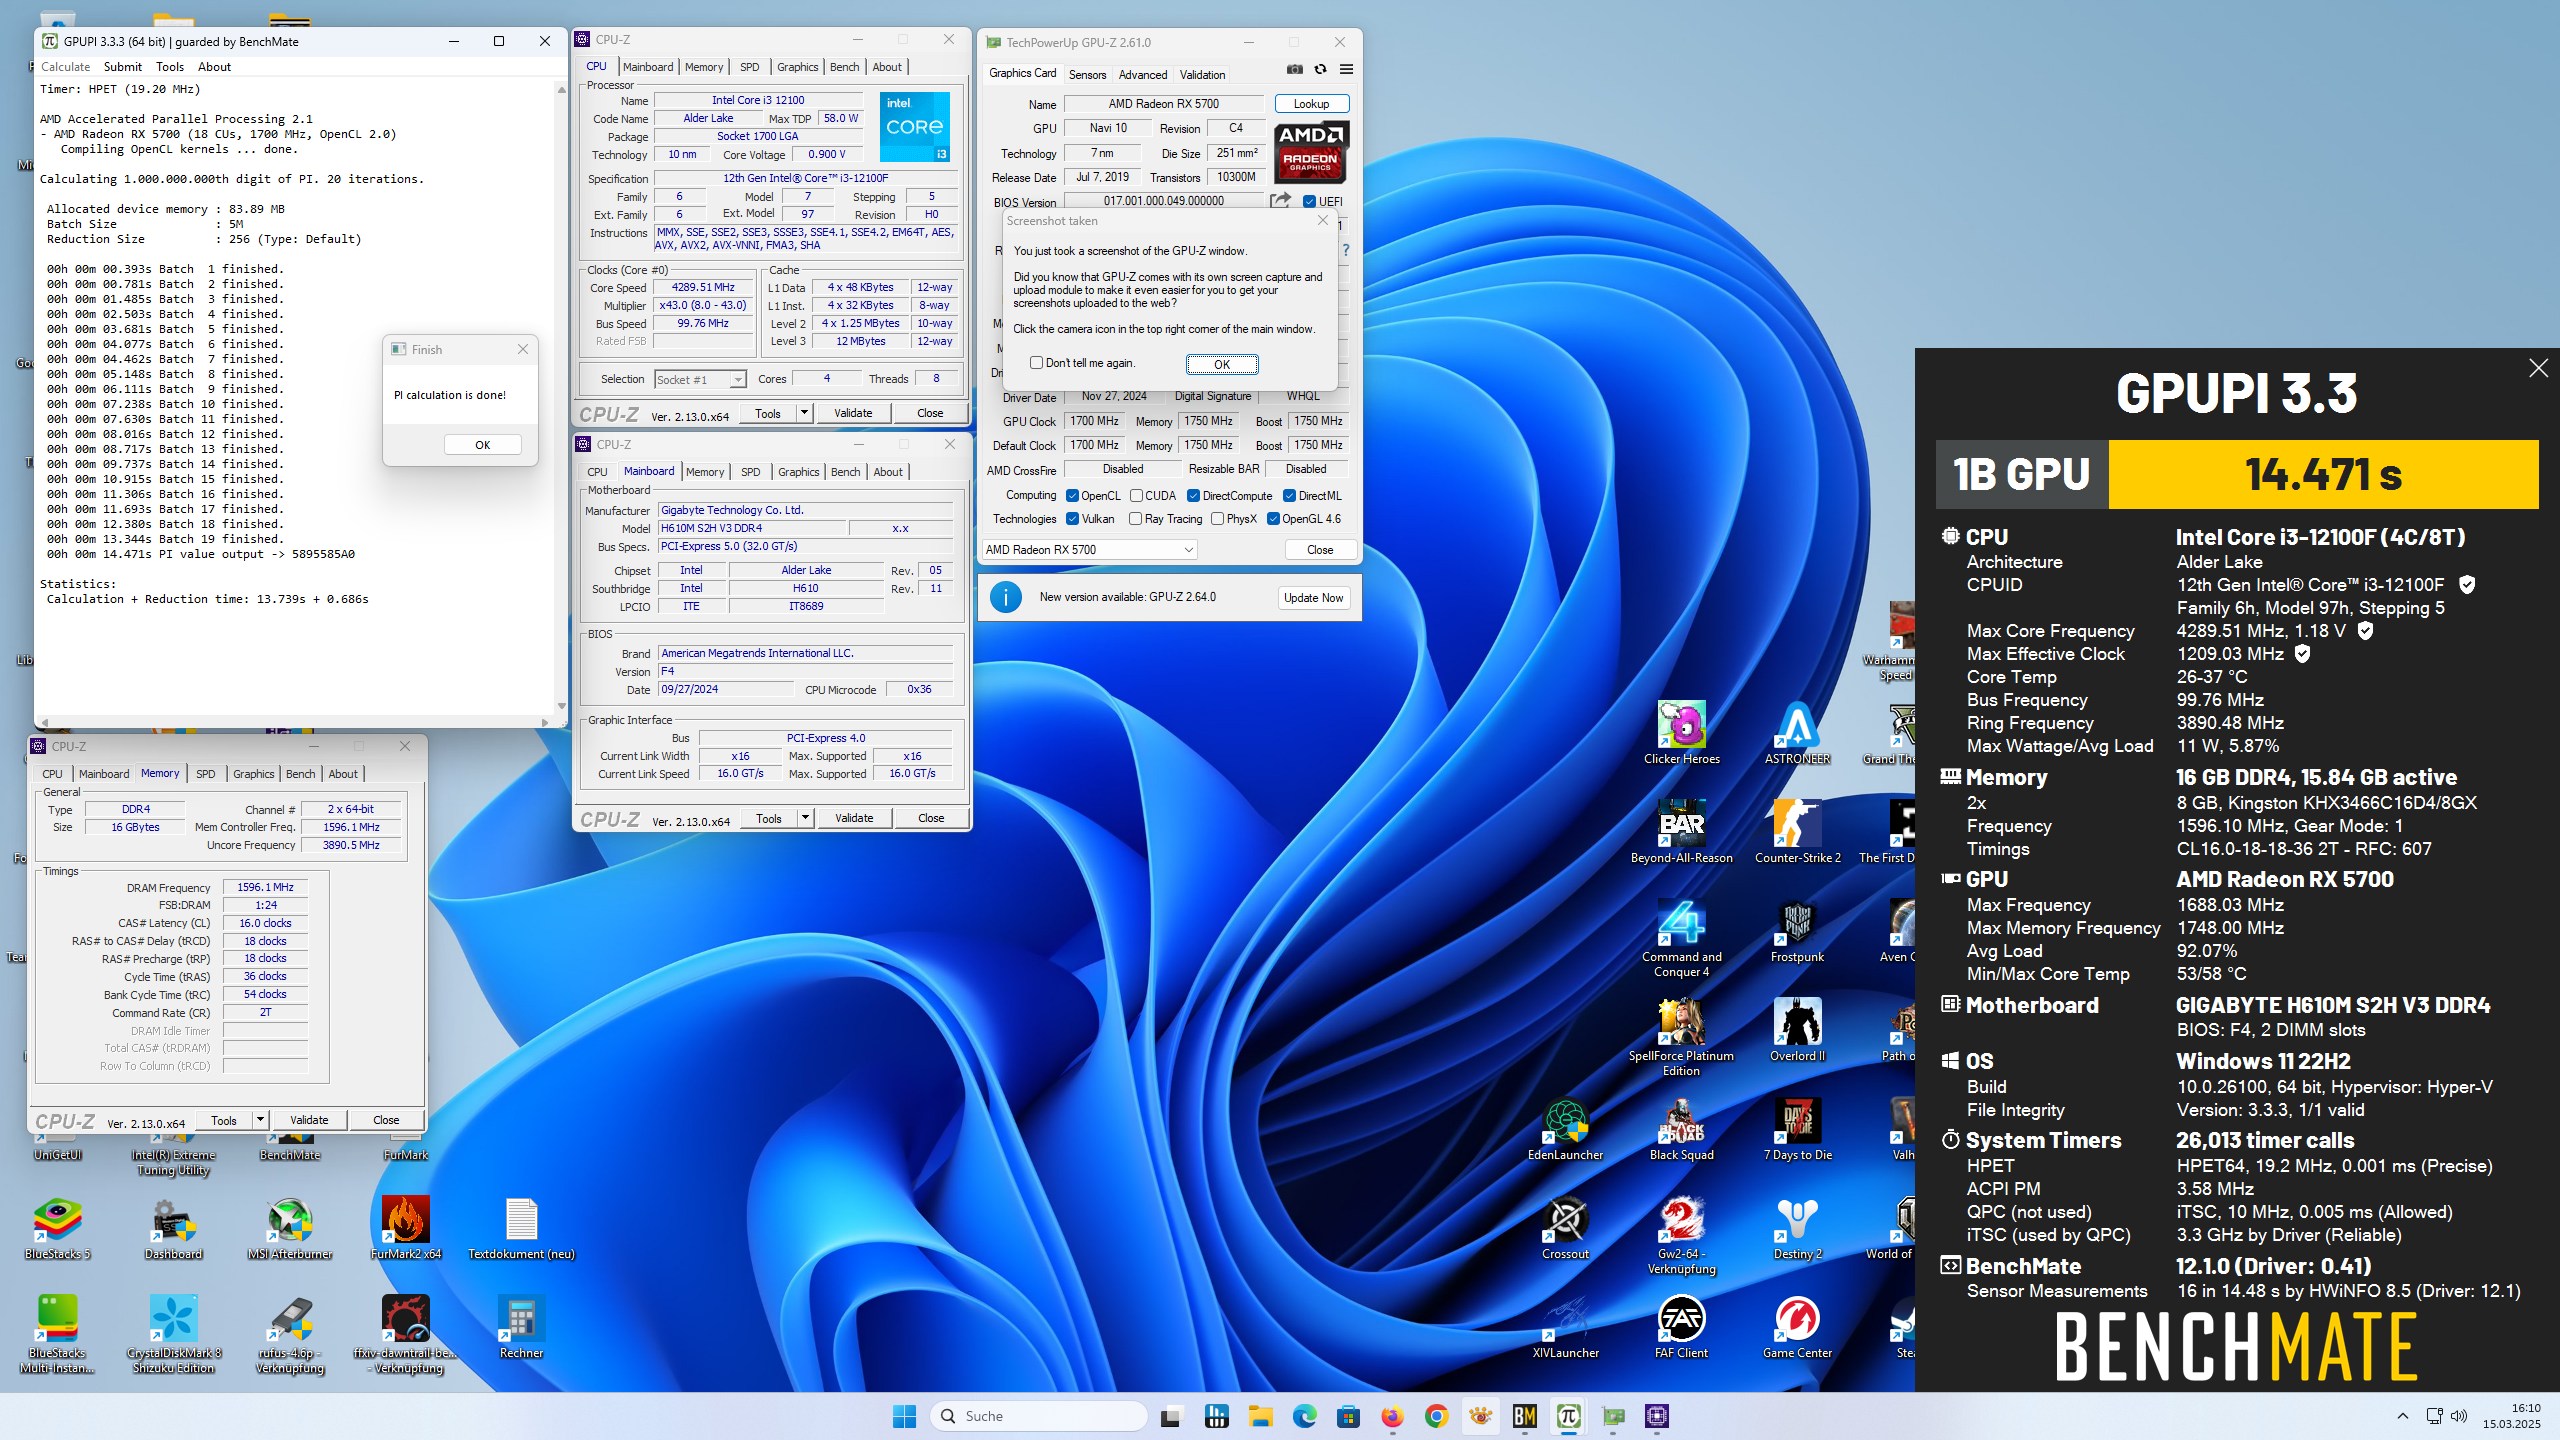Image resolution: width=2560 pixels, height=1440 pixels.
Task: Open the Clicker Heroes desktop icon
Action: click(x=1681, y=734)
